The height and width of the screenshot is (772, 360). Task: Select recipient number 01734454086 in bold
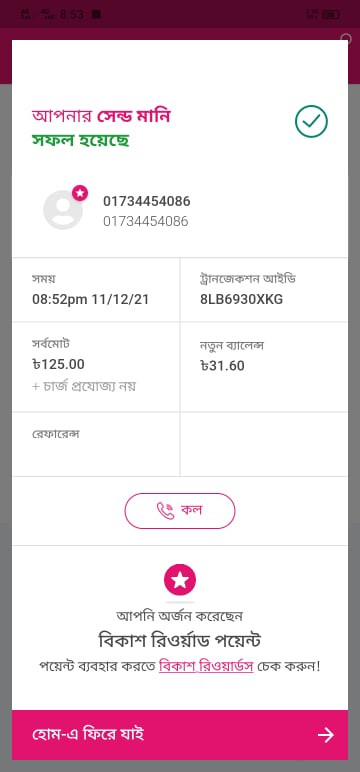[147, 201]
